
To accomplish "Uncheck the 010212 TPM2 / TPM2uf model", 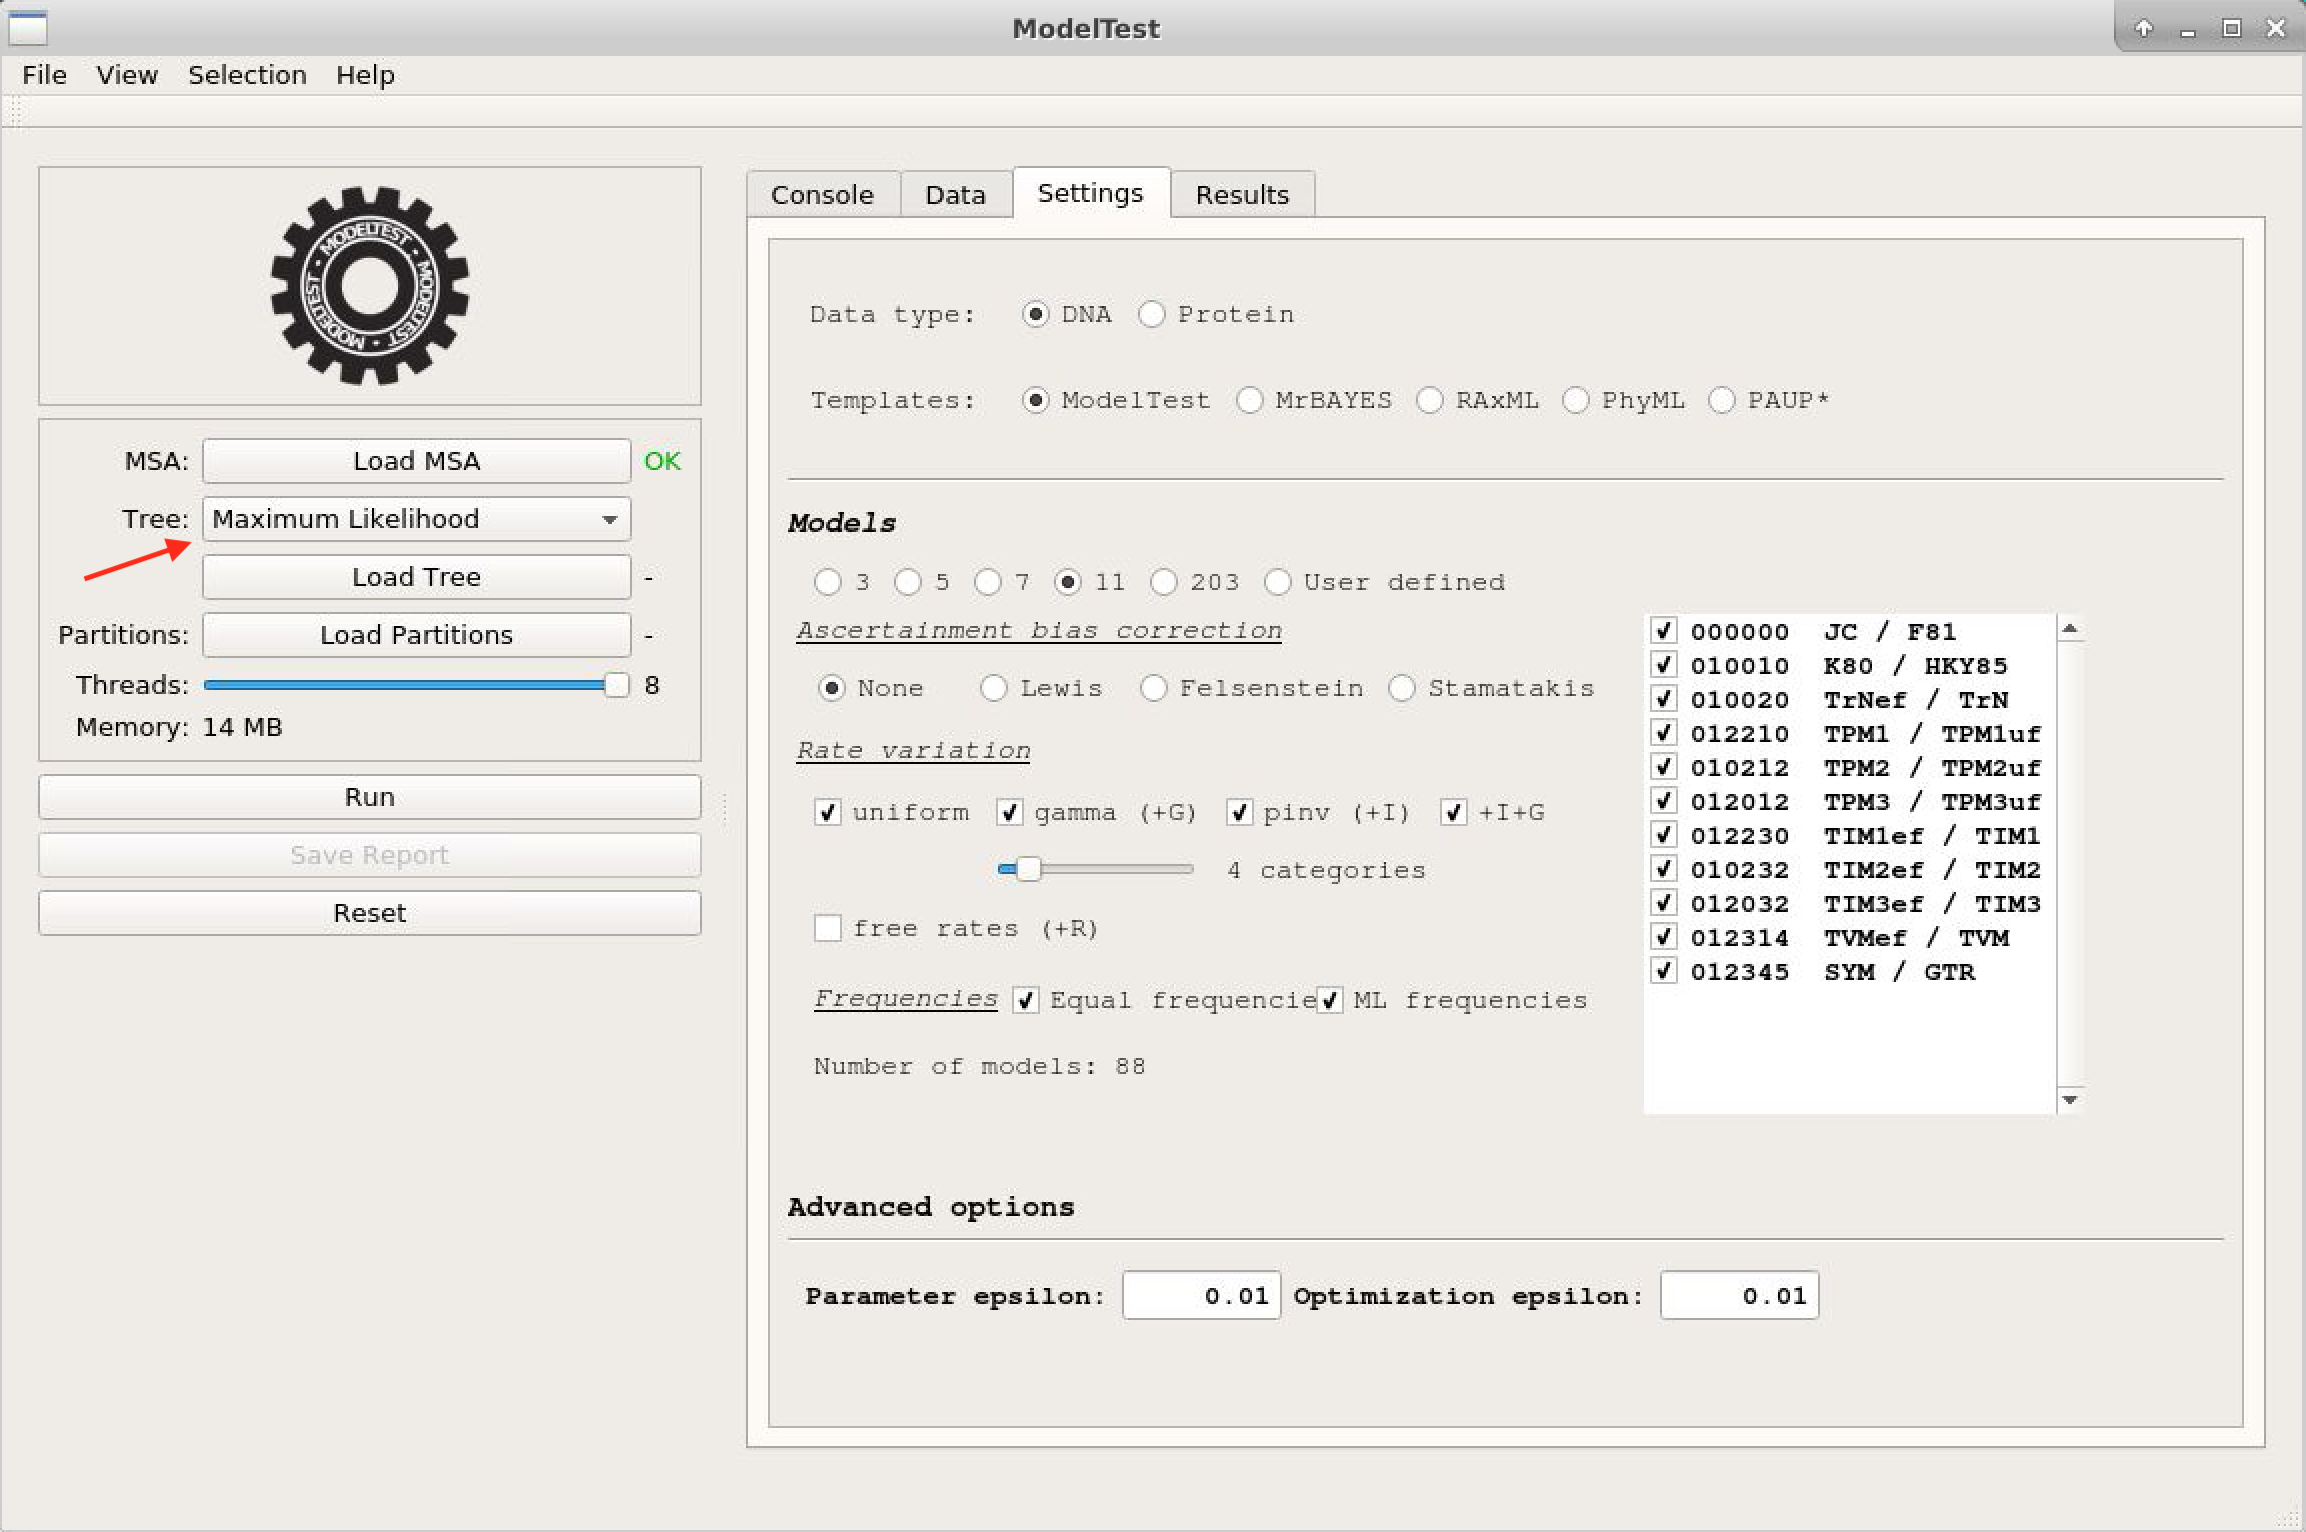I will 1664,767.
